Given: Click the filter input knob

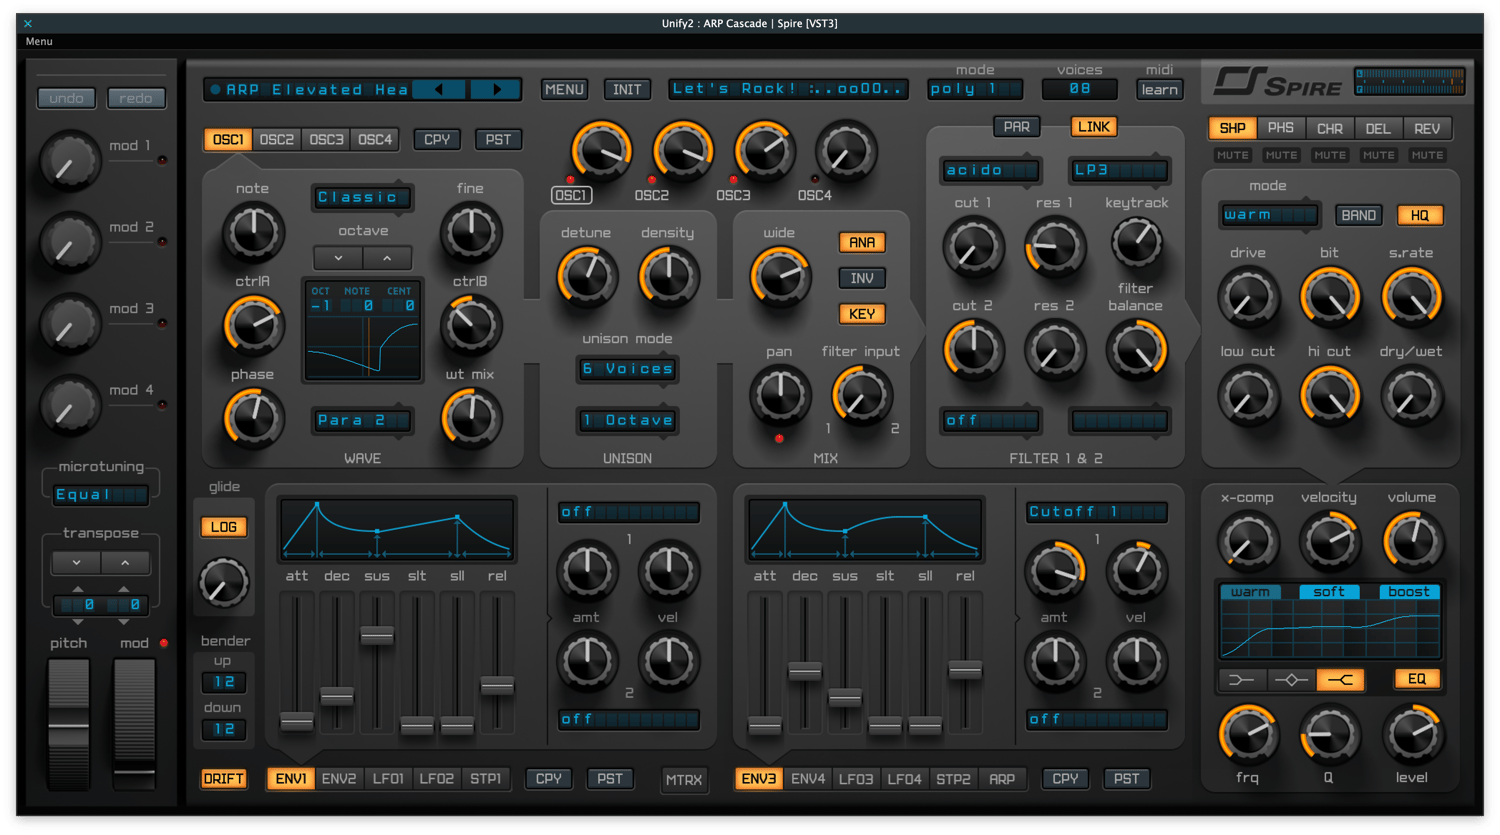Looking at the screenshot, I should 861,394.
